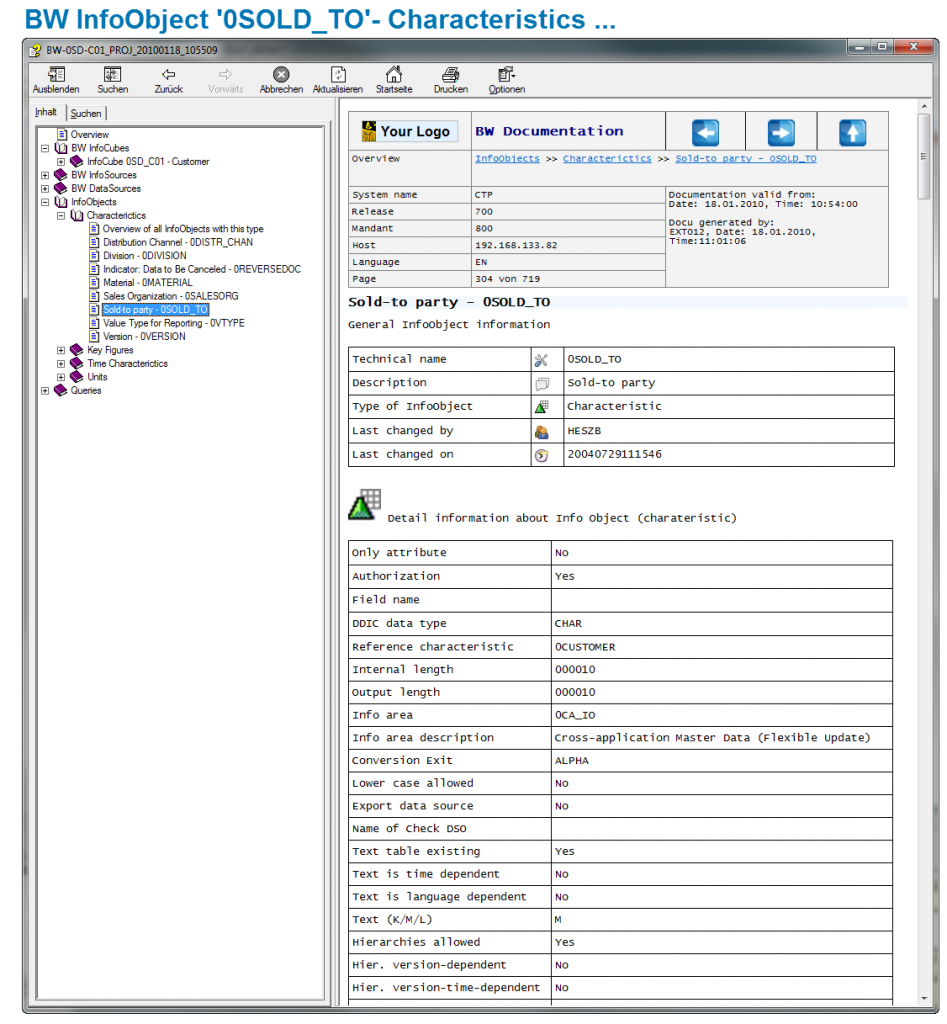Refresh page with Aktualisieren icon
This screenshot has height=1024, width=947.
(x=338, y=75)
